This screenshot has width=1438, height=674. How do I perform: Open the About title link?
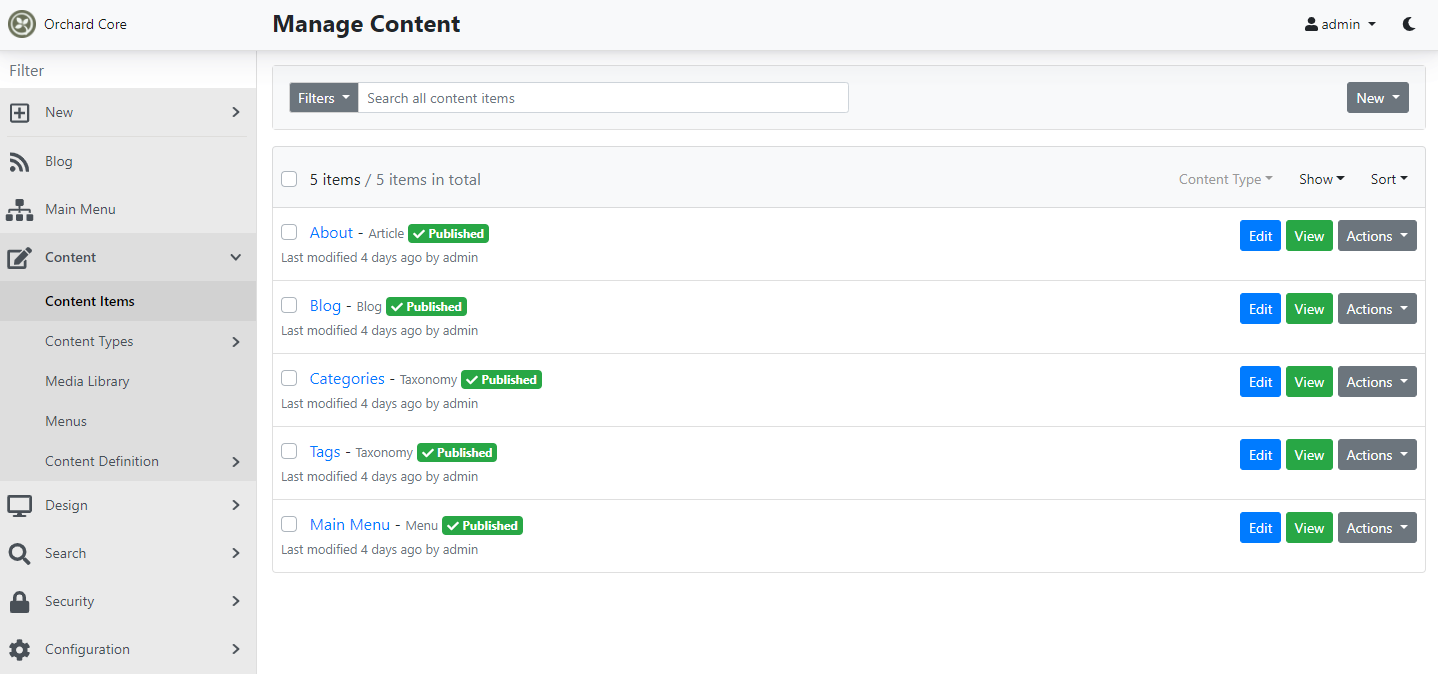point(331,232)
